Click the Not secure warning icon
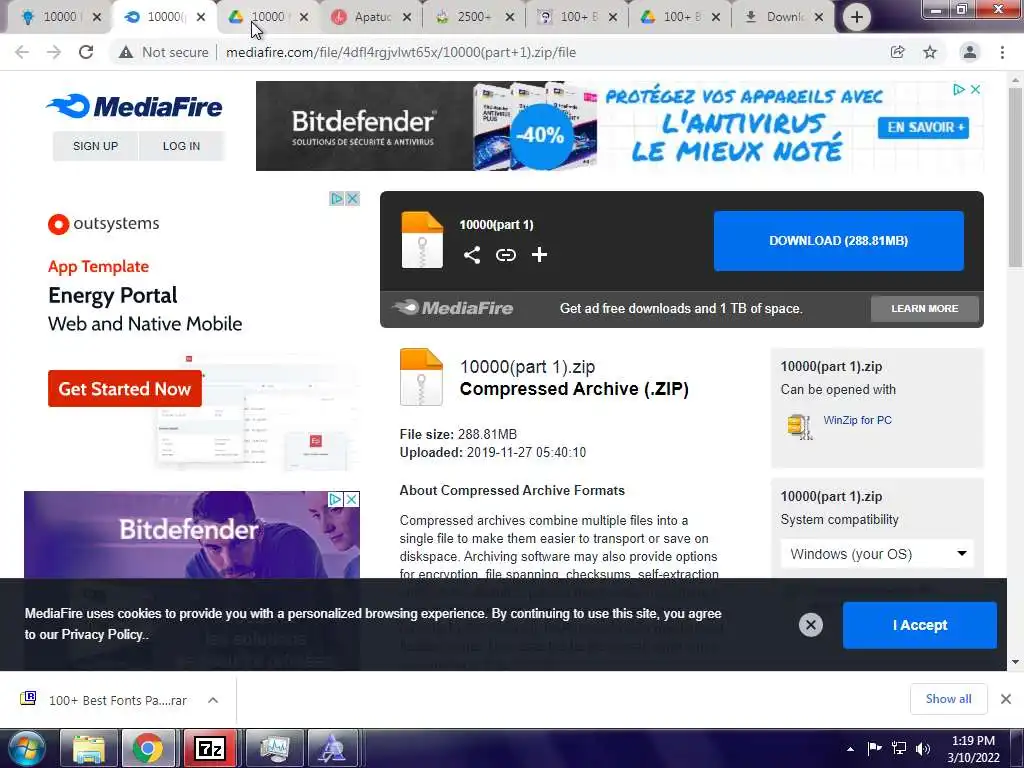1024x768 pixels. [x=126, y=52]
